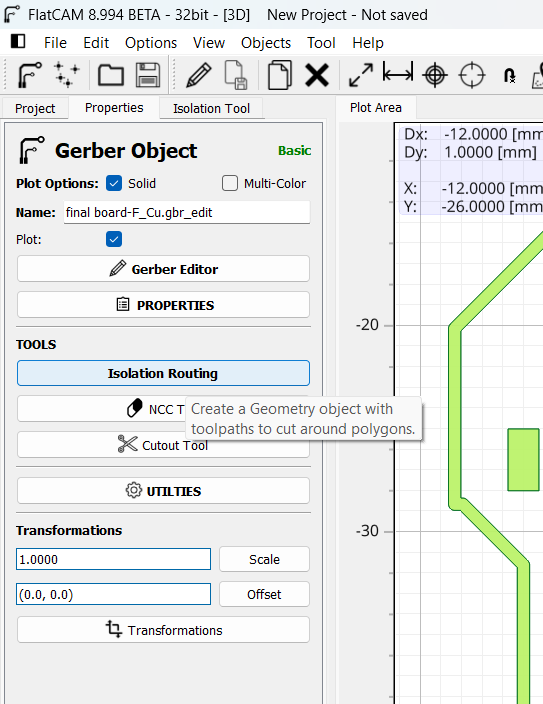
Task: Toggle the Plot checkbox
Action: (114, 239)
